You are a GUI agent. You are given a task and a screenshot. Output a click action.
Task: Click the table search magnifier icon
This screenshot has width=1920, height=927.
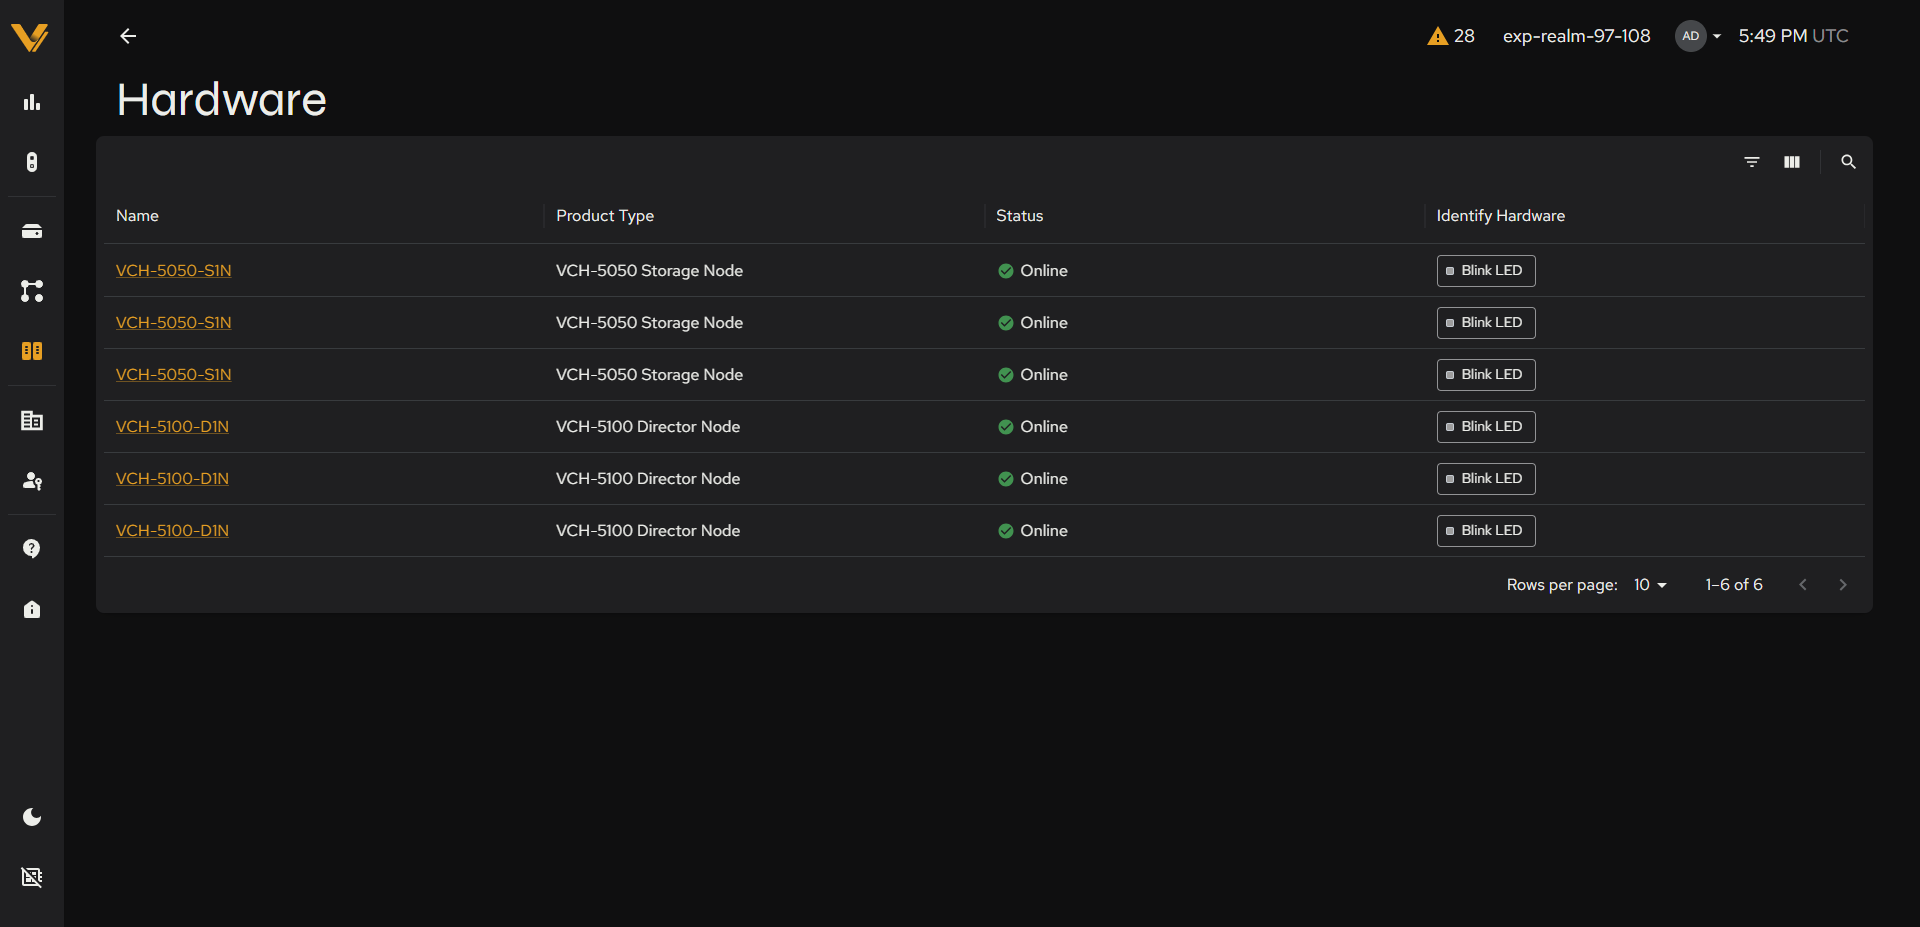coord(1848,162)
